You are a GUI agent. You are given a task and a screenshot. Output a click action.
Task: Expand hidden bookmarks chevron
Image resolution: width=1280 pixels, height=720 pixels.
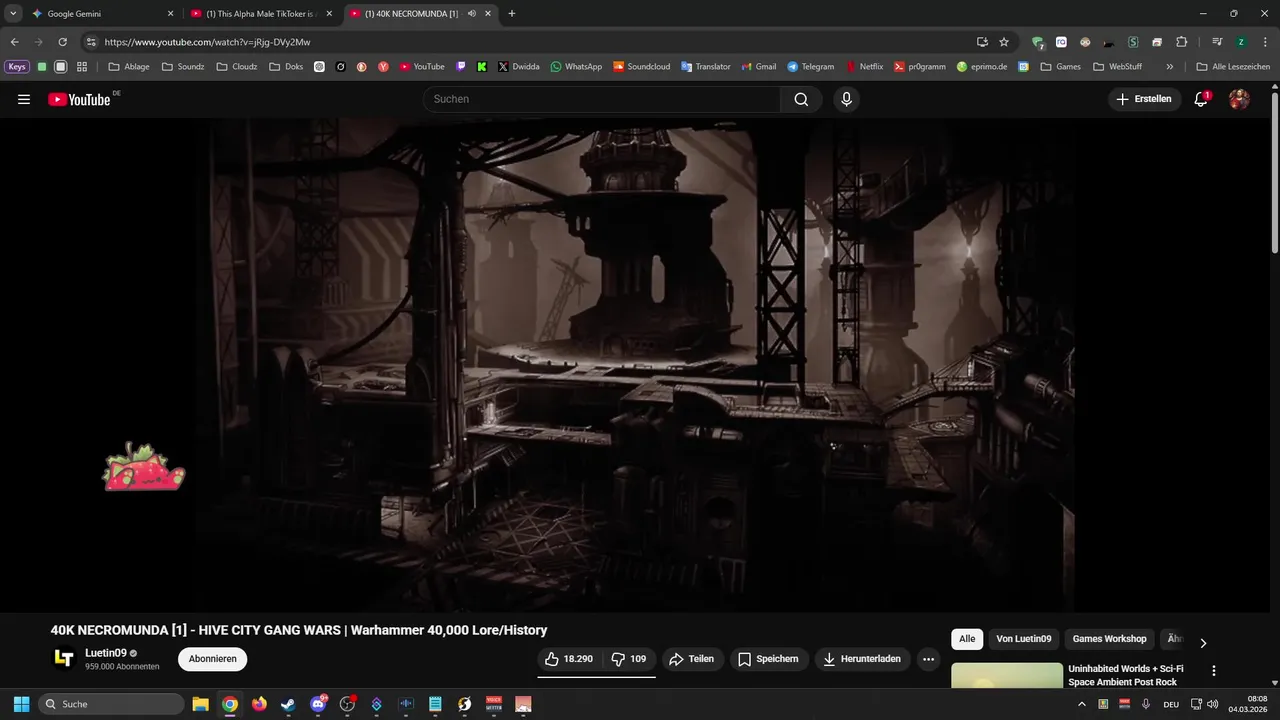click(x=1170, y=67)
